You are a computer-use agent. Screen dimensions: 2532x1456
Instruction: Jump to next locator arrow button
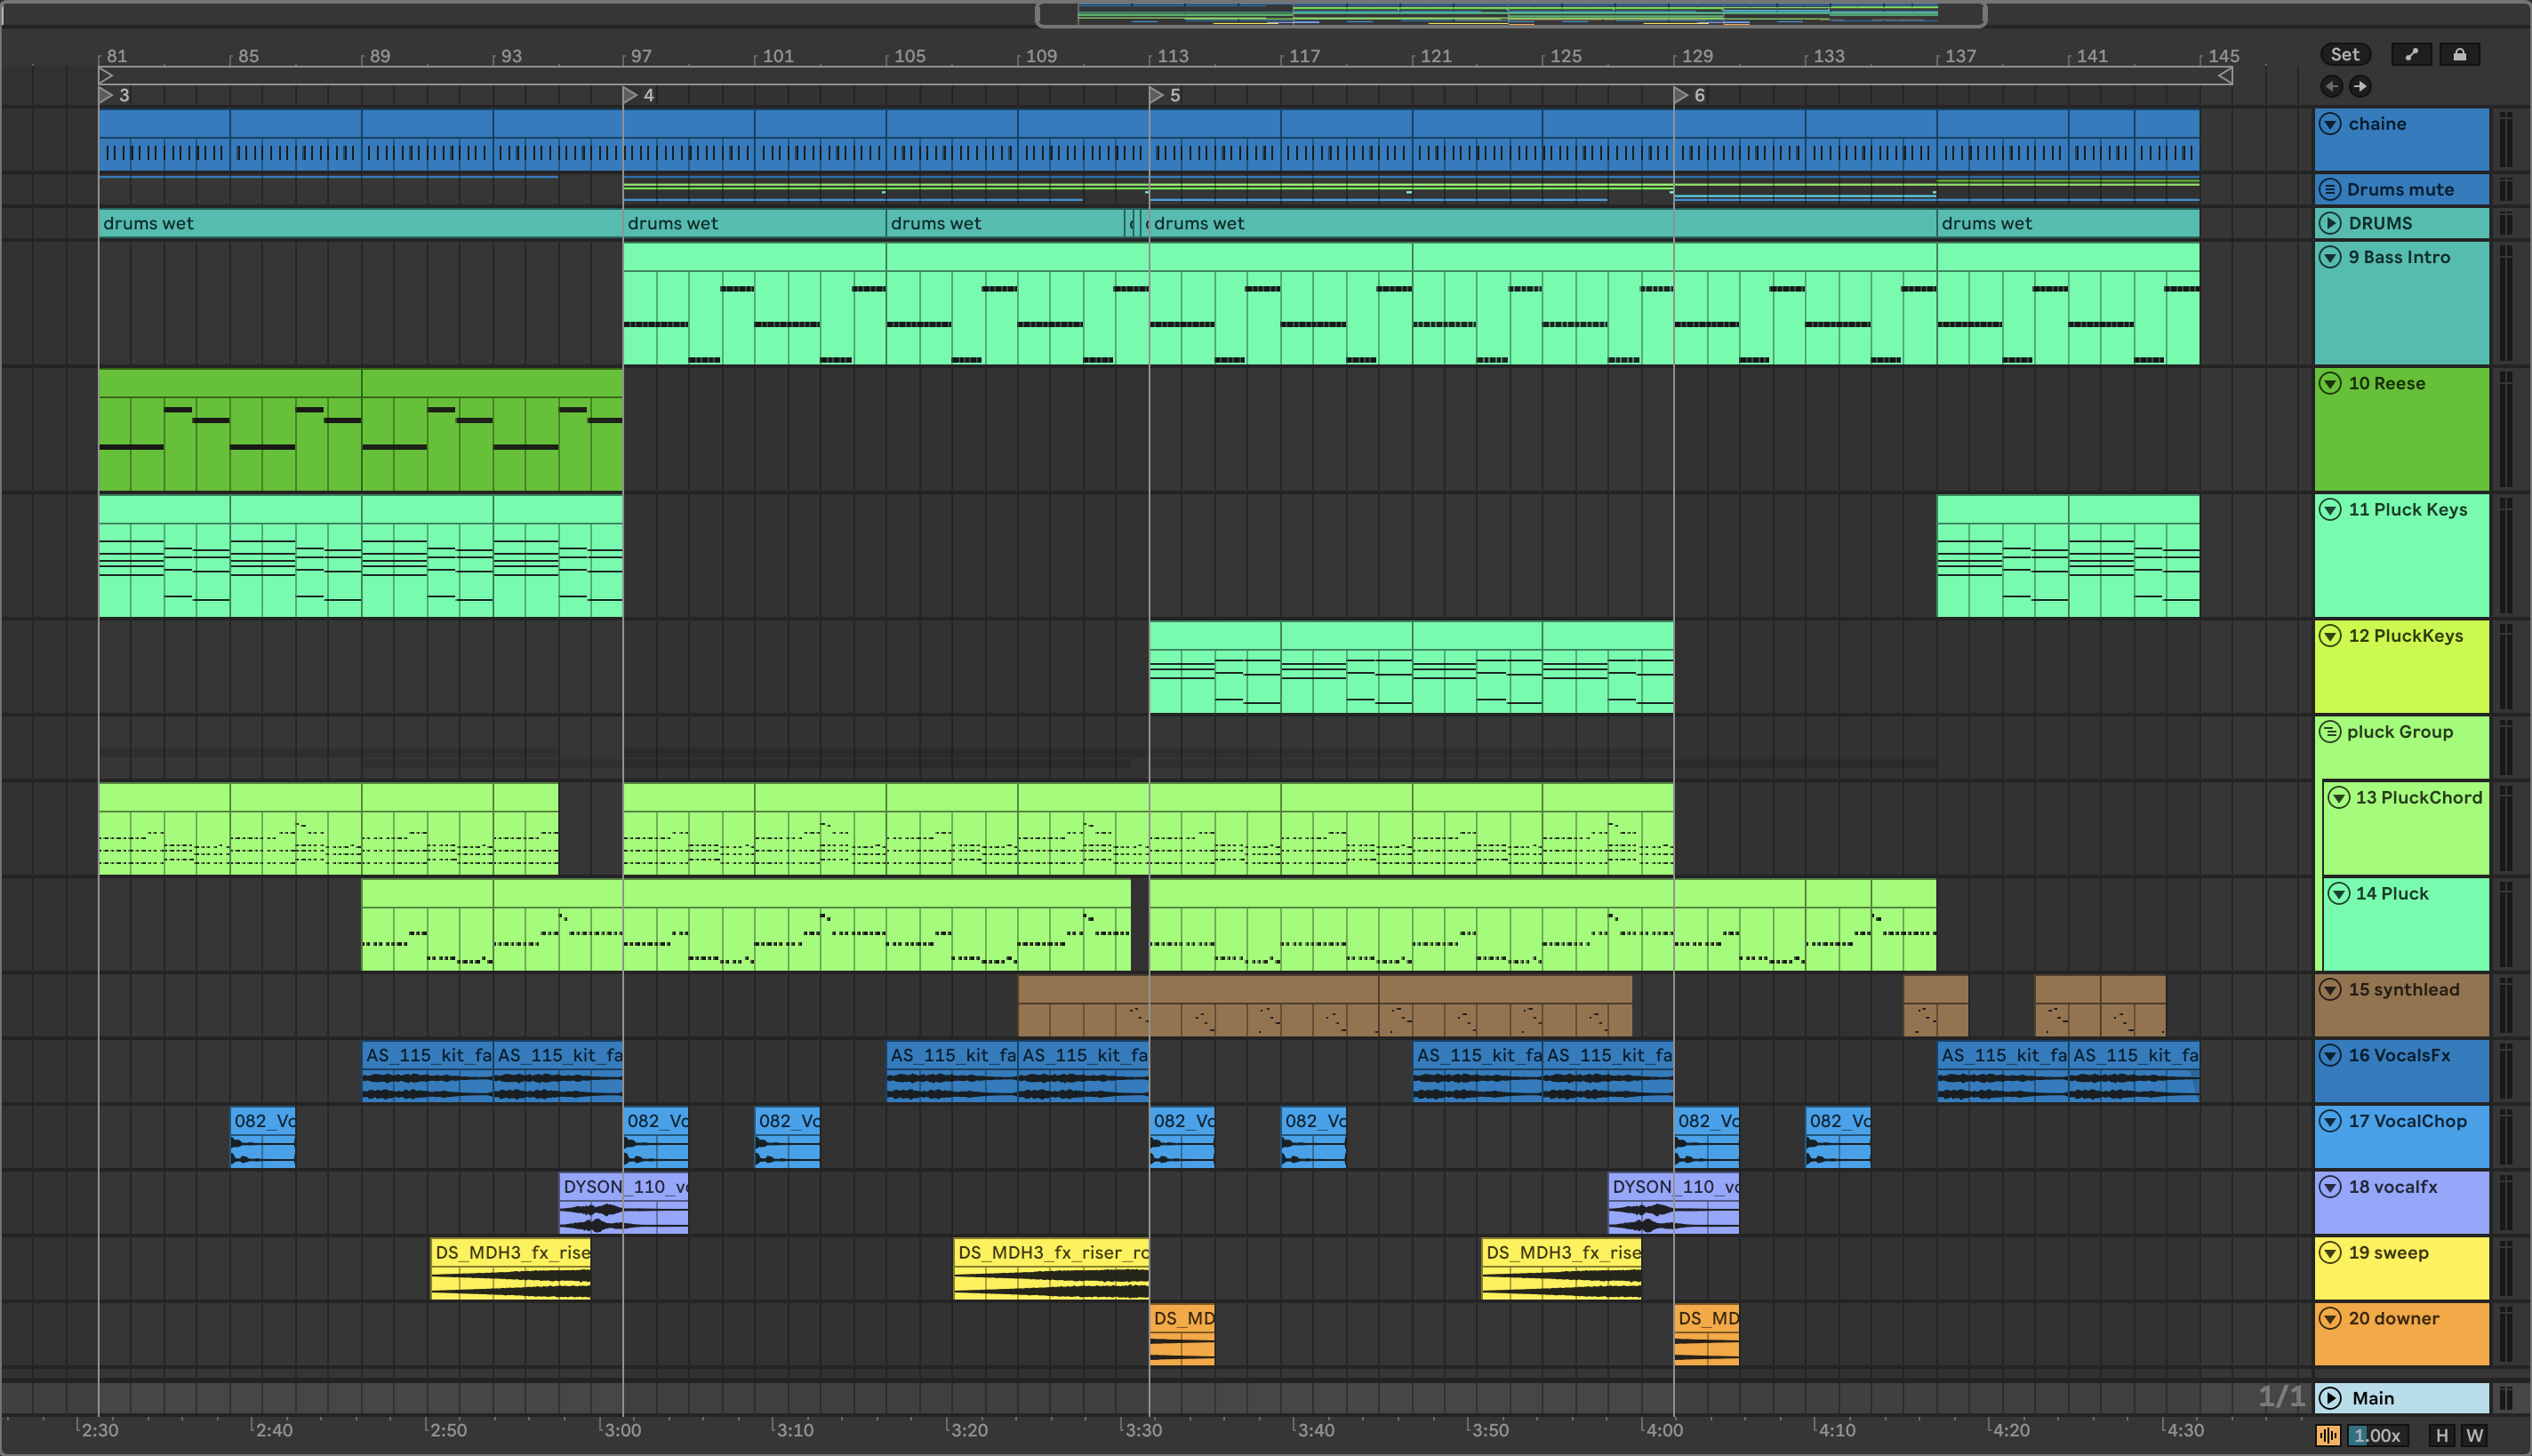[2360, 86]
